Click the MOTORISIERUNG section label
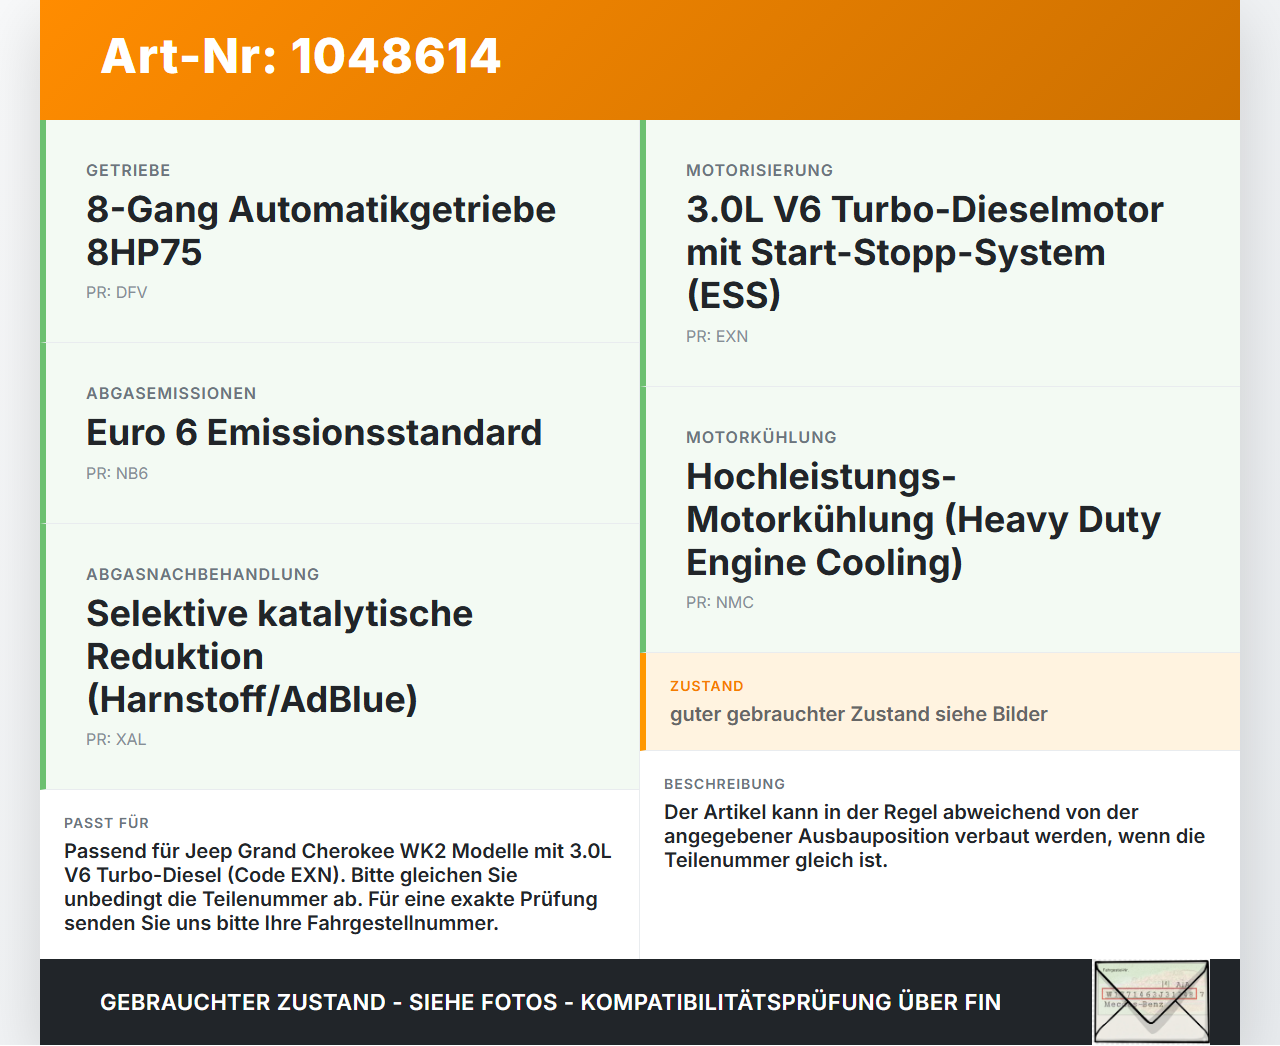 [759, 171]
